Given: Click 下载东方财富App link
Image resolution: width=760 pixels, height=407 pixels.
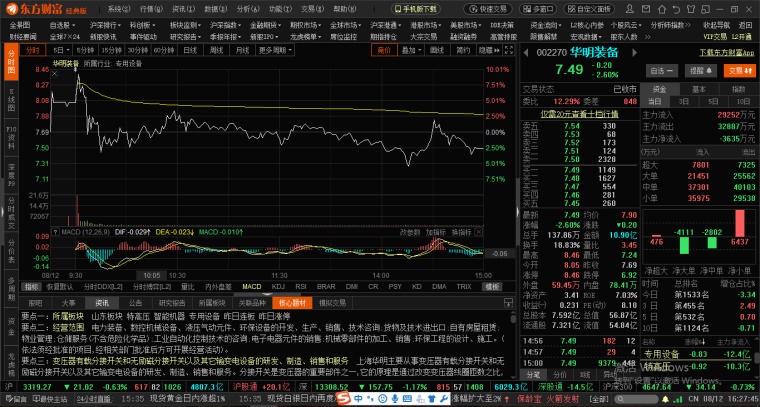Looking at the screenshot, I should (727, 53).
